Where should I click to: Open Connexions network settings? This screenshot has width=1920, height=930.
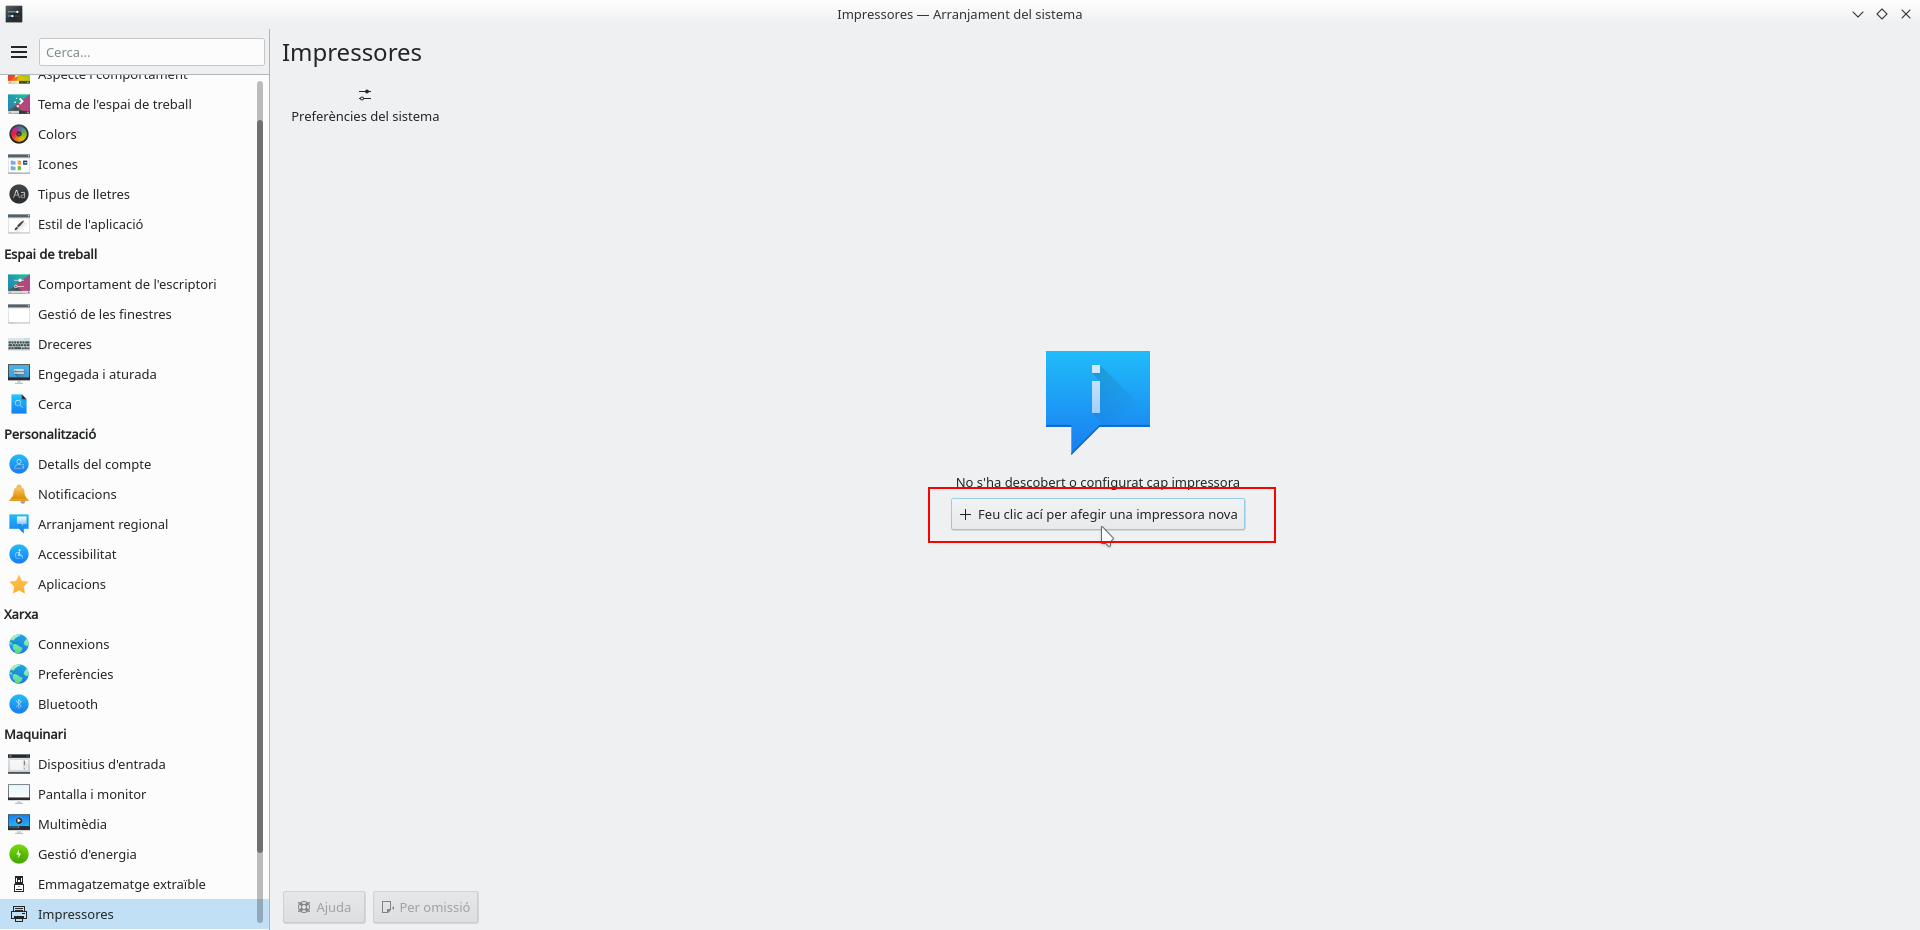74,644
